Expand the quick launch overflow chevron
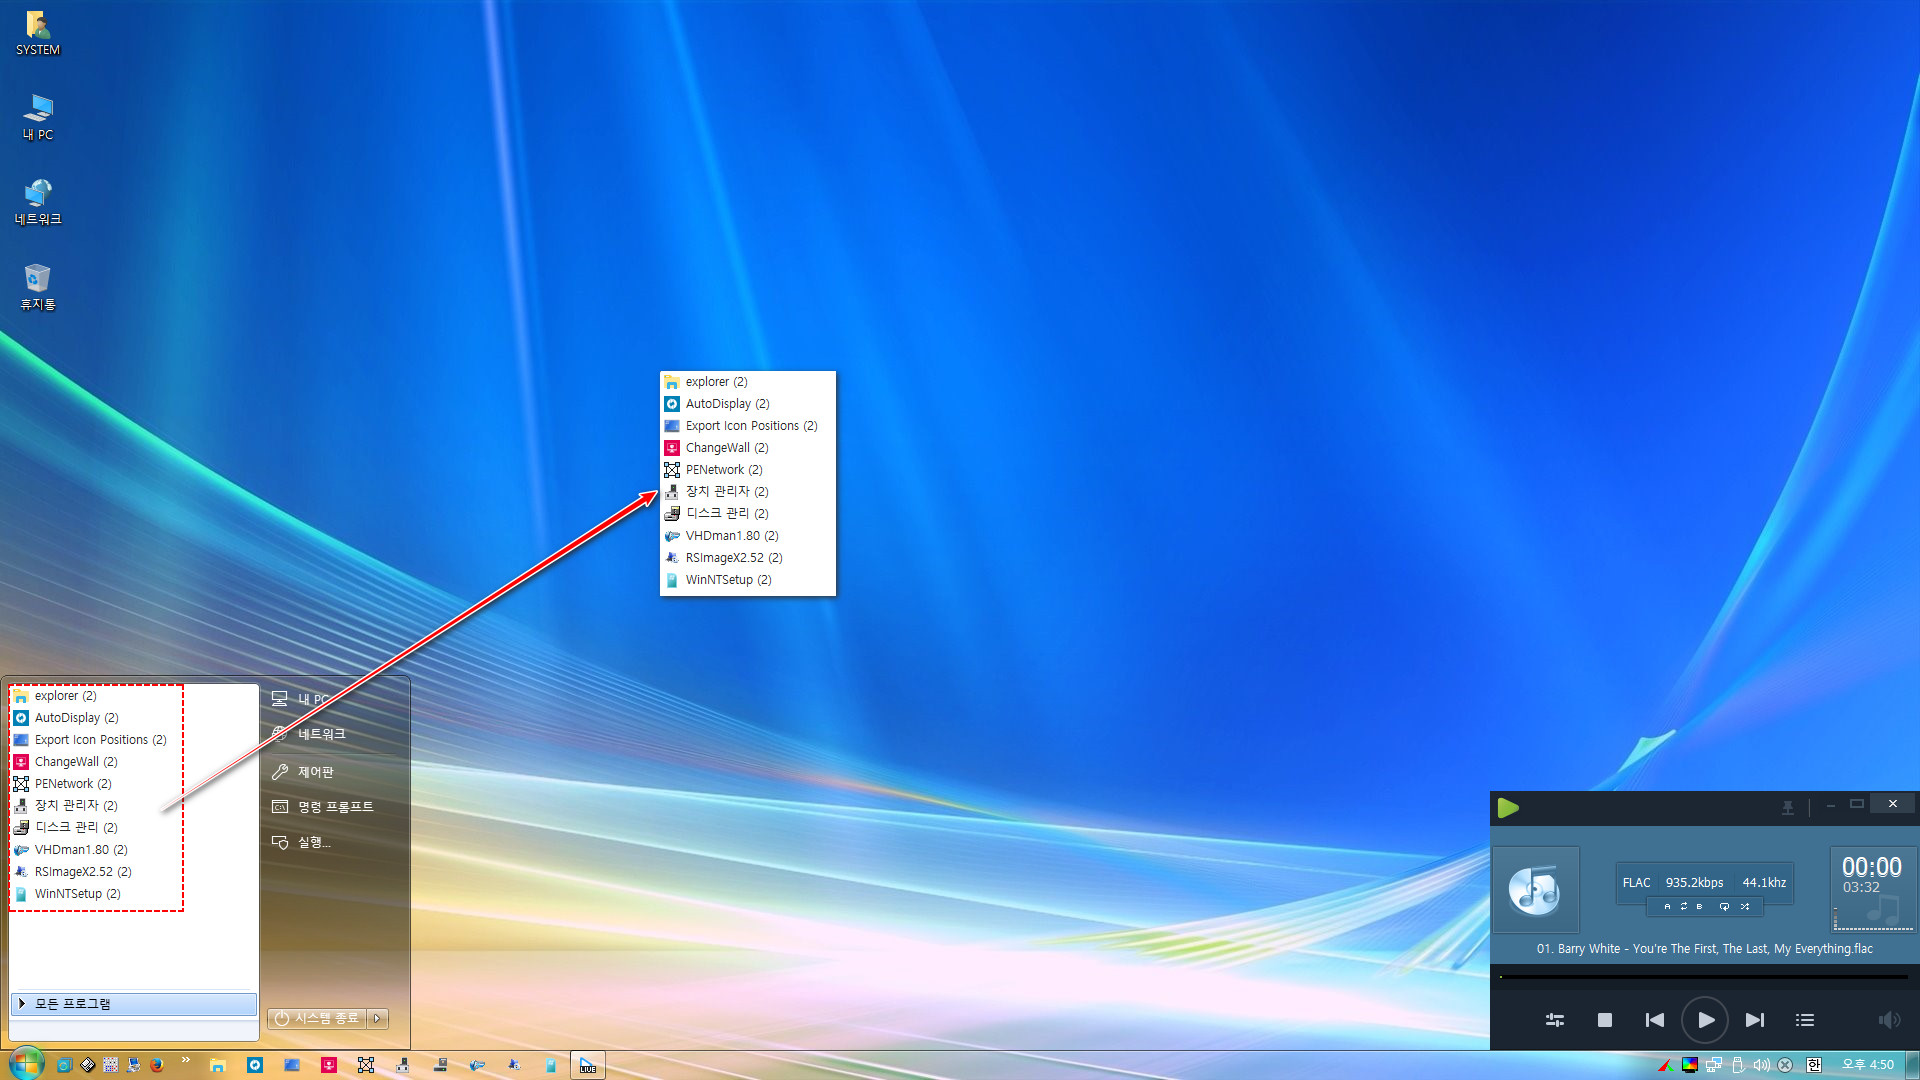The image size is (1920, 1080). pos(185,1060)
